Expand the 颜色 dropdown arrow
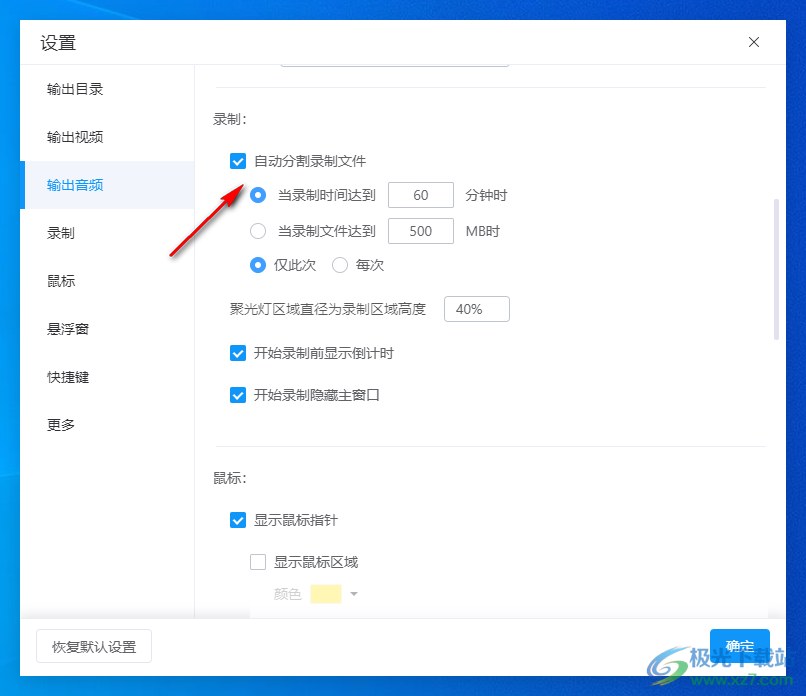The image size is (806, 696). [x=354, y=594]
